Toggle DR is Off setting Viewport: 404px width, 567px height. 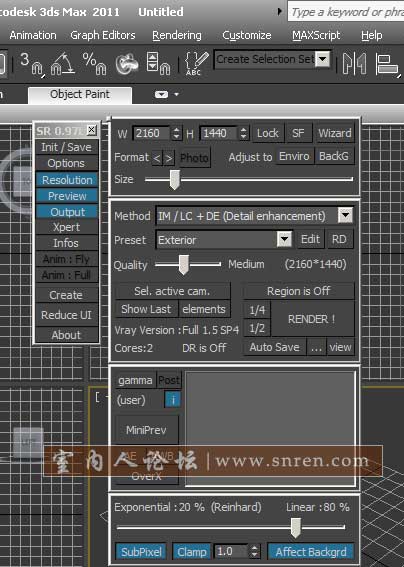coord(204,348)
